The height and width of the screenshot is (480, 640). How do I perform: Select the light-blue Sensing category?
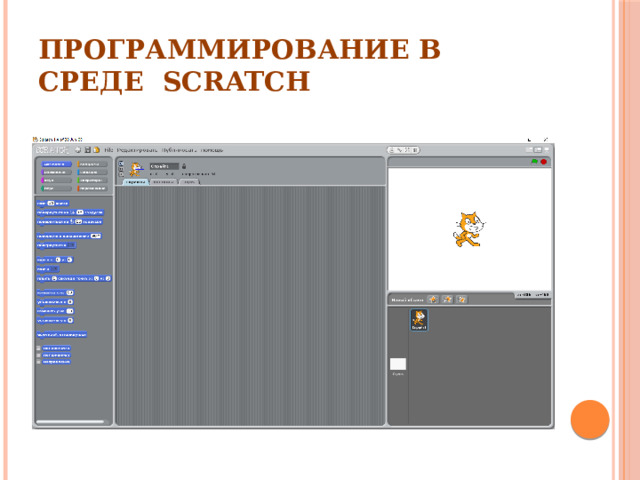92,172
